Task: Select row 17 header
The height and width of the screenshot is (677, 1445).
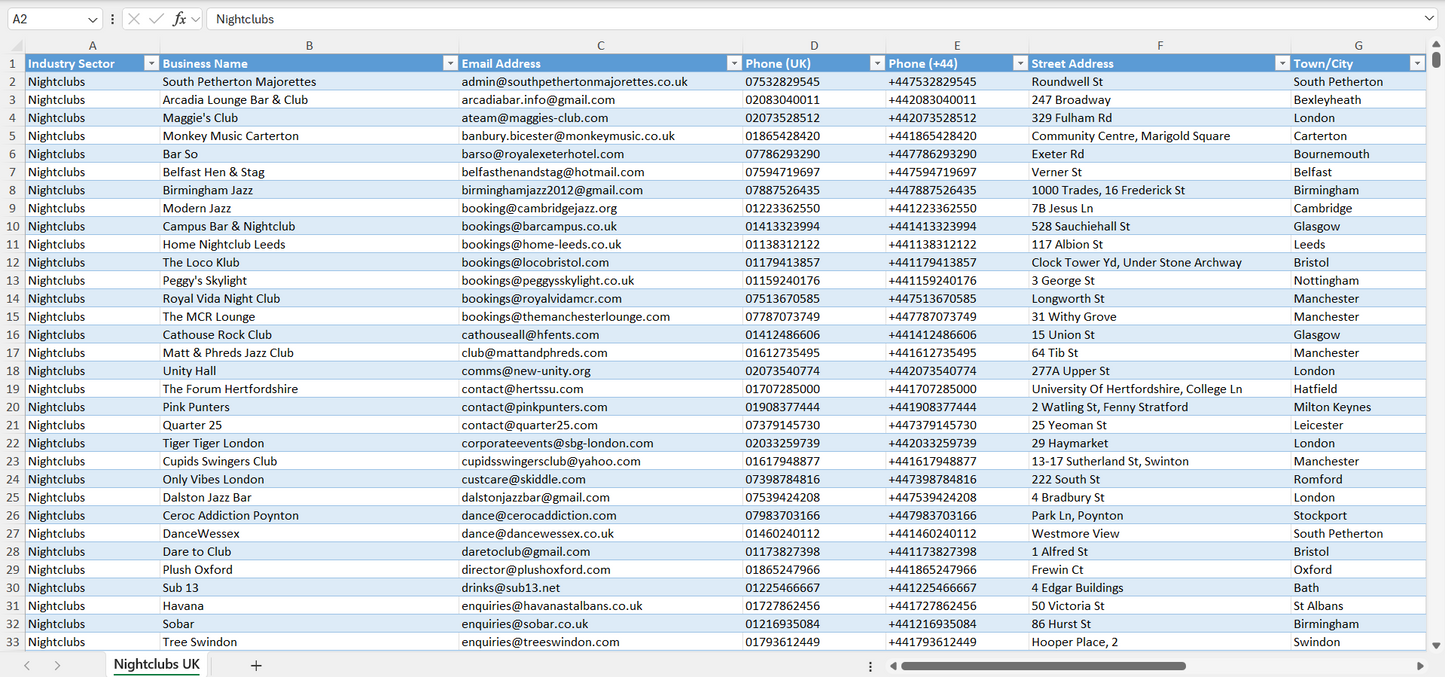Action: 12,353
